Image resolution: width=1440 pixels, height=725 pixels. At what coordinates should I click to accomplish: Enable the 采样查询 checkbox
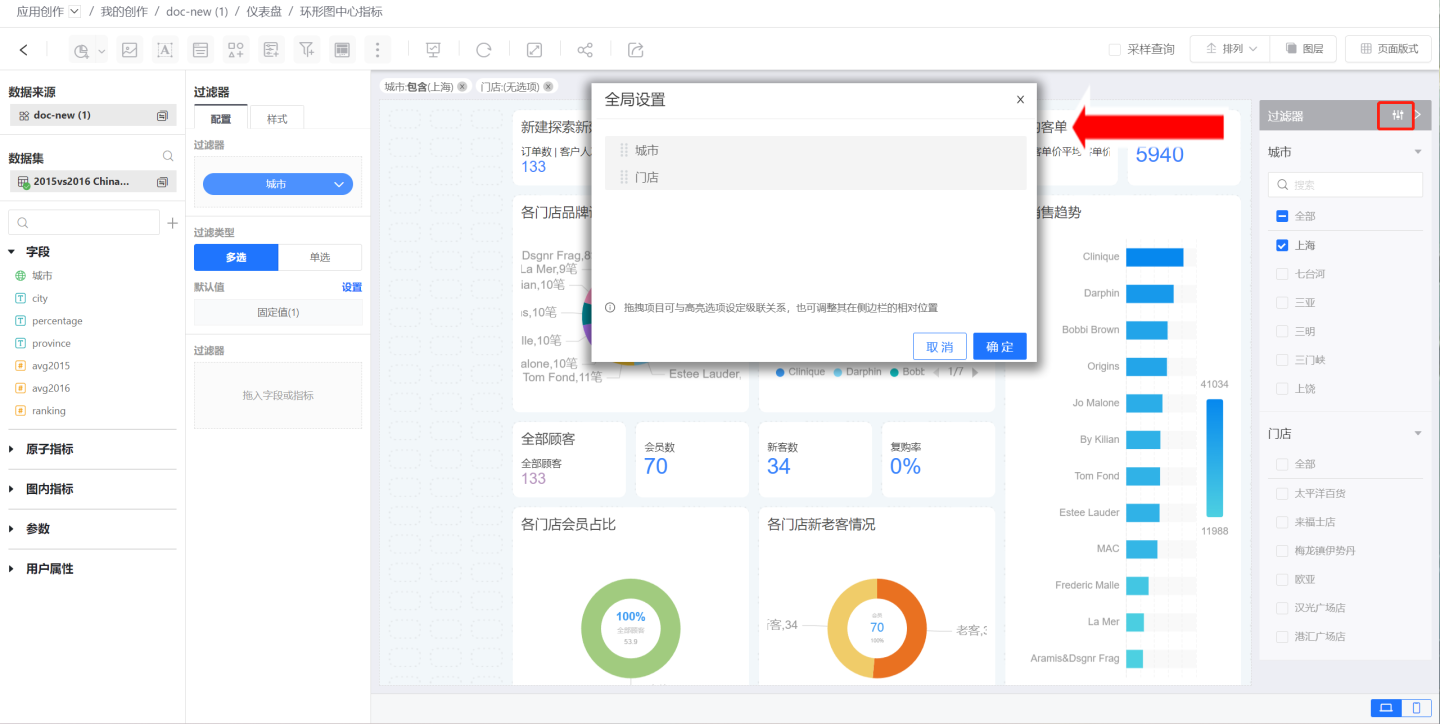click(1115, 49)
